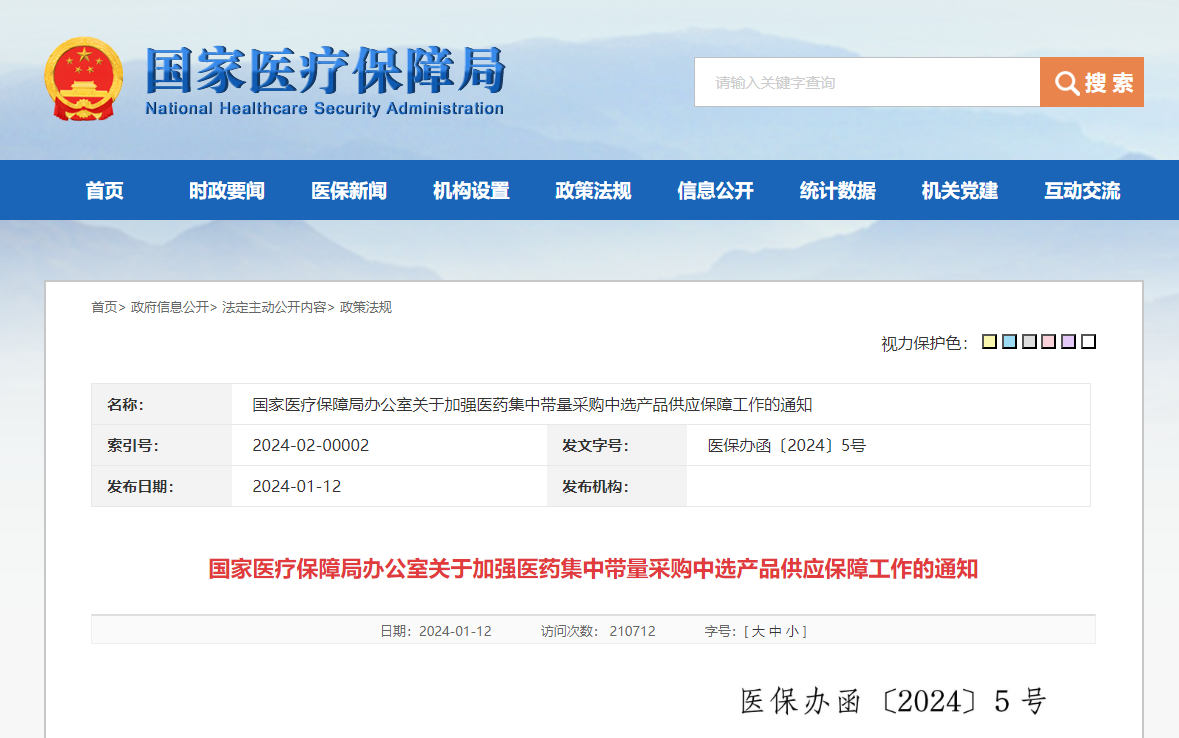Open the 政策法规 navigation menu item
Screen dimensions: 1179x738
pos(593,190)
